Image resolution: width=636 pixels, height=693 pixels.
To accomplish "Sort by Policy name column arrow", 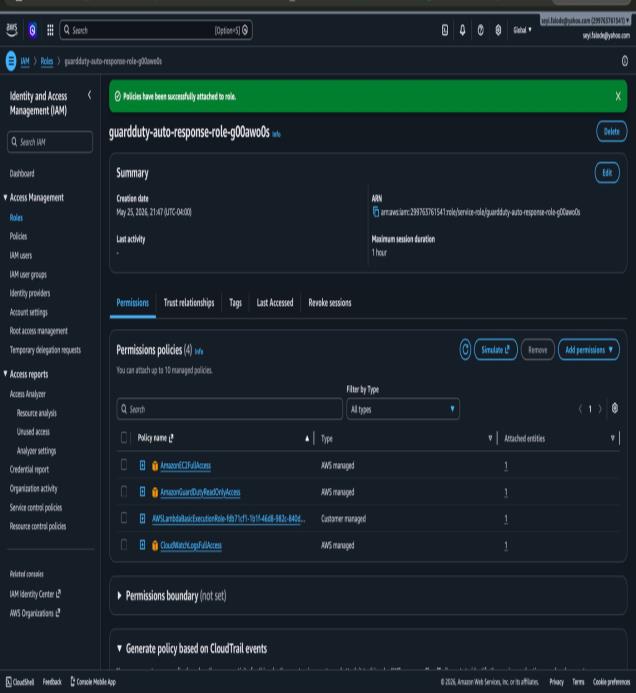I will (x=307, y=438).
